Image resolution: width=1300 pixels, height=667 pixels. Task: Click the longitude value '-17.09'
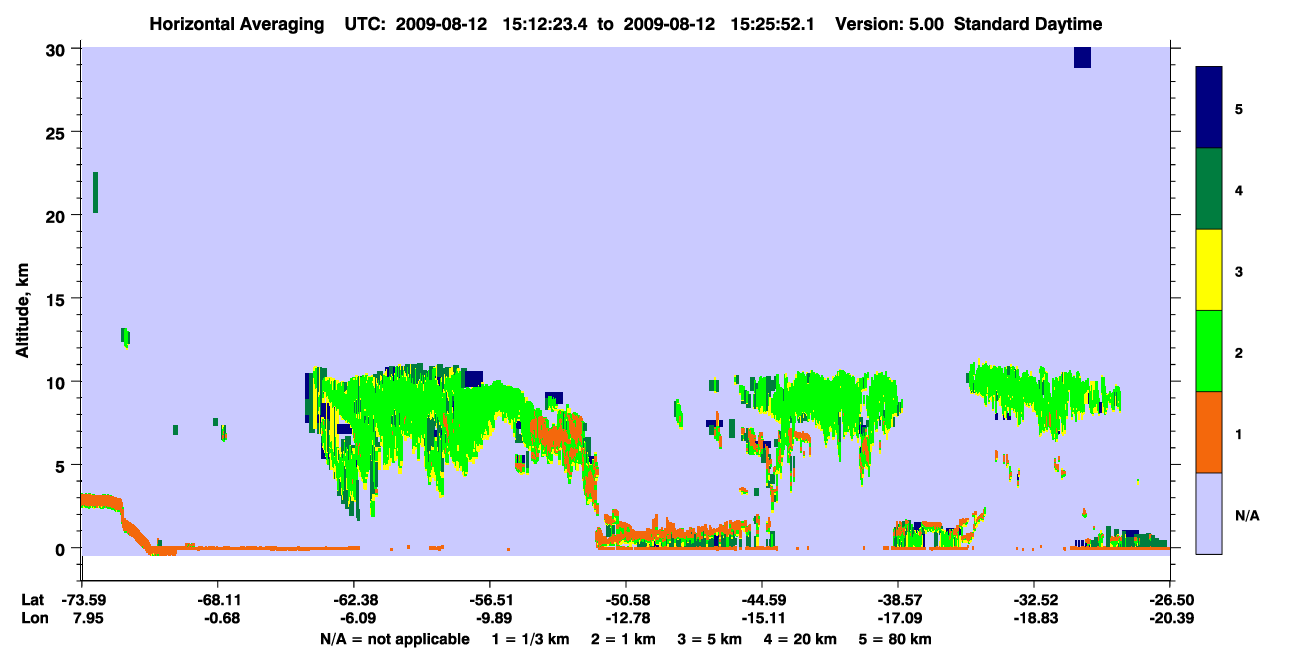(x=898, y=619)
